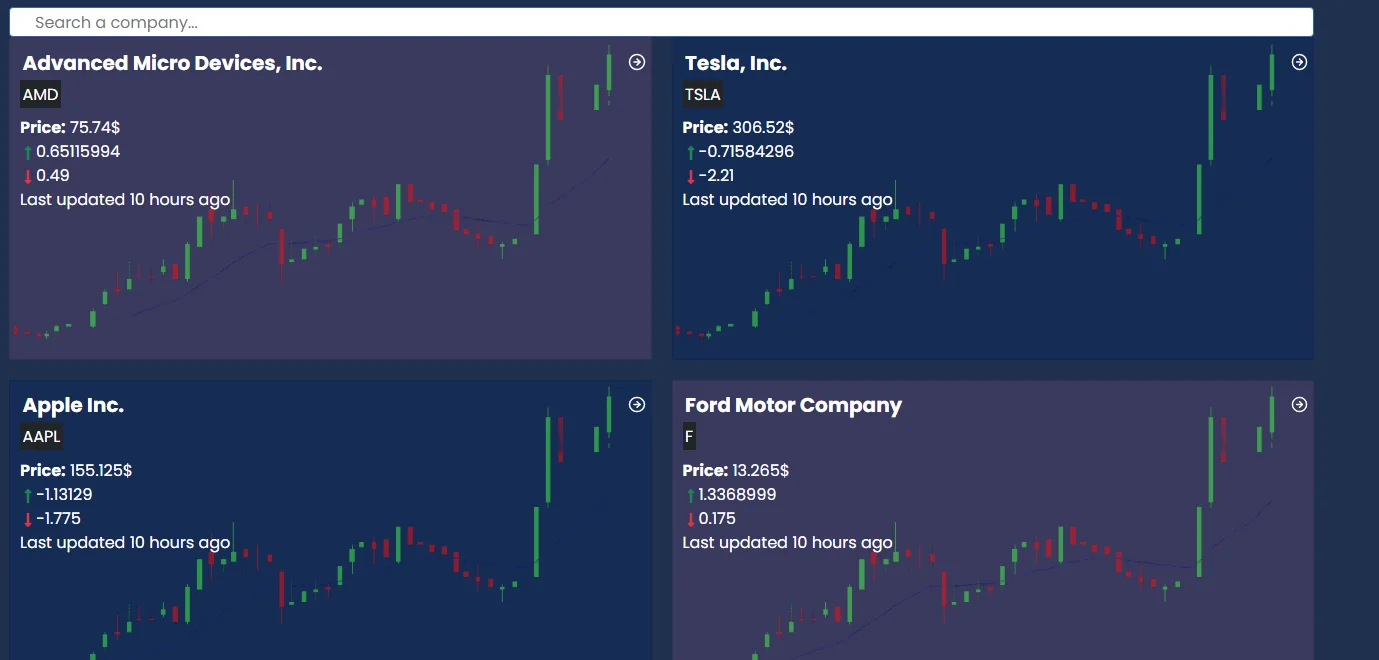Open Apple details via arrow icon

(637, 405)
